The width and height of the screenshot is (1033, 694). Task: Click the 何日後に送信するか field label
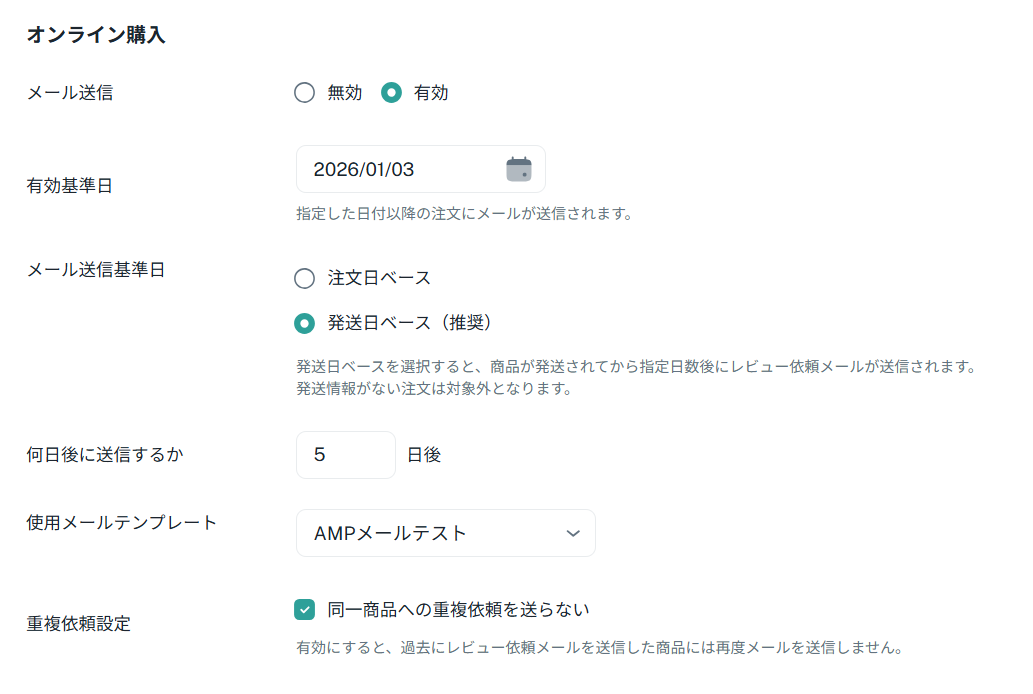click(x=105, y=455)
